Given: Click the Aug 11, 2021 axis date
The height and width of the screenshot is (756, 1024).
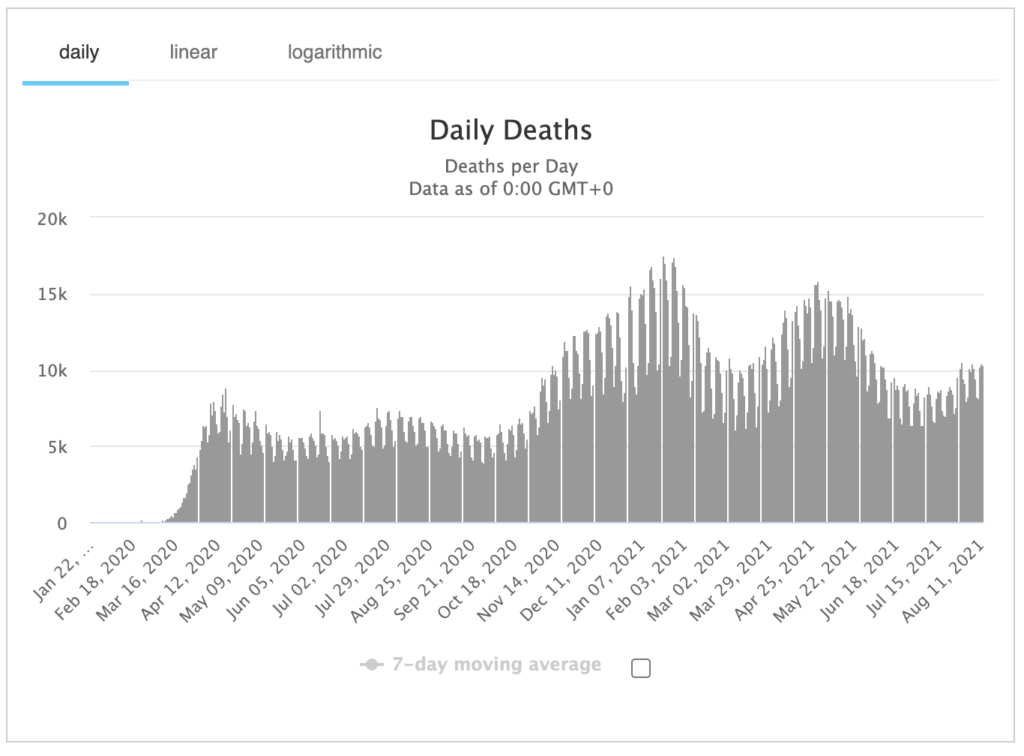Looking at the screenshot, I should click(944, 578).
